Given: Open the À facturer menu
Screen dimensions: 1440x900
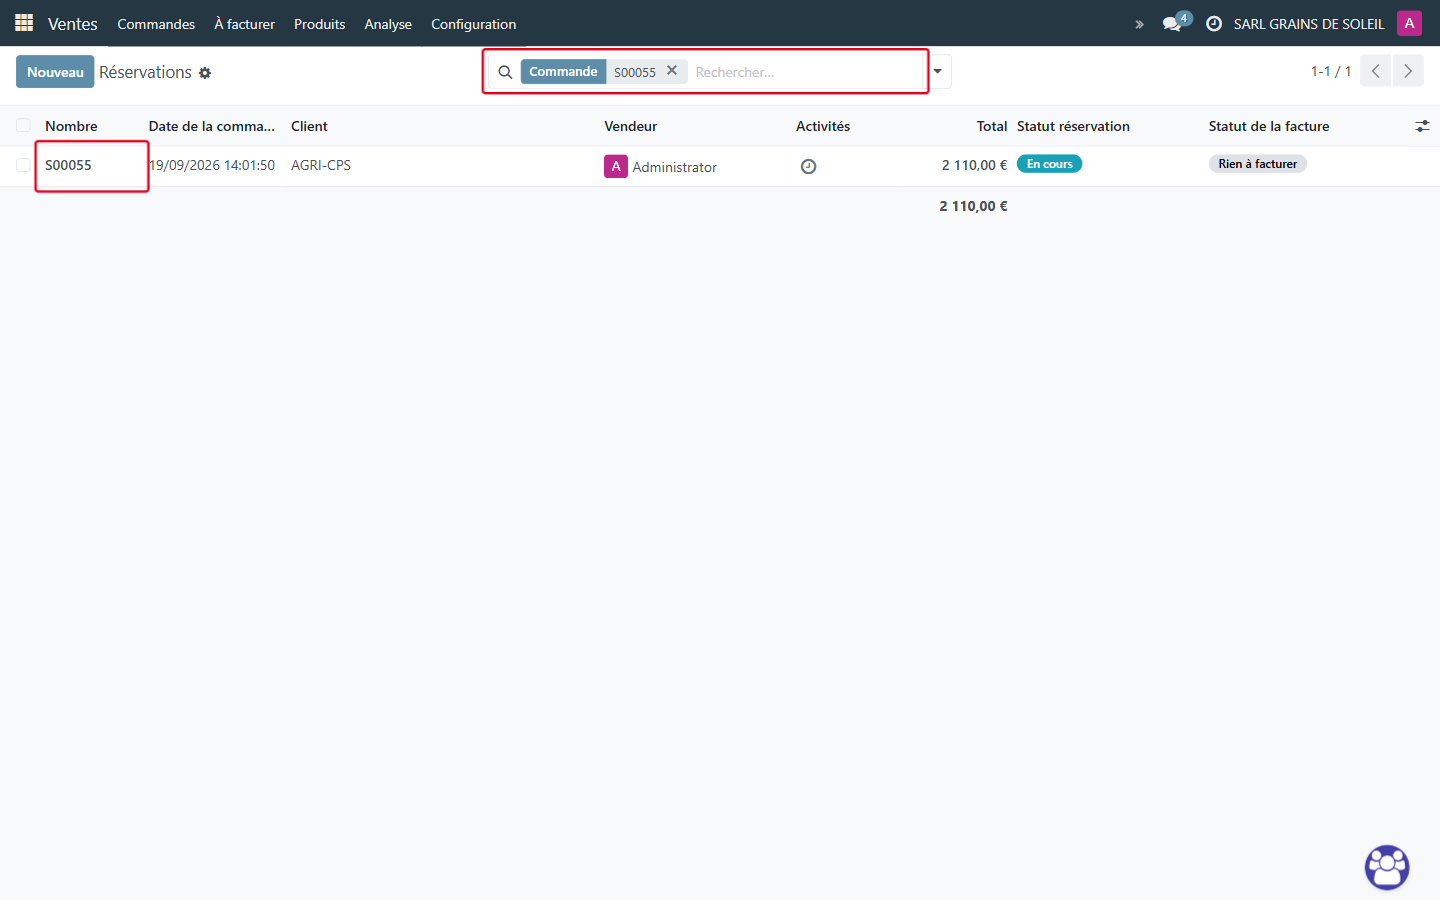Looking at the screenshot, I should (244, 24).
